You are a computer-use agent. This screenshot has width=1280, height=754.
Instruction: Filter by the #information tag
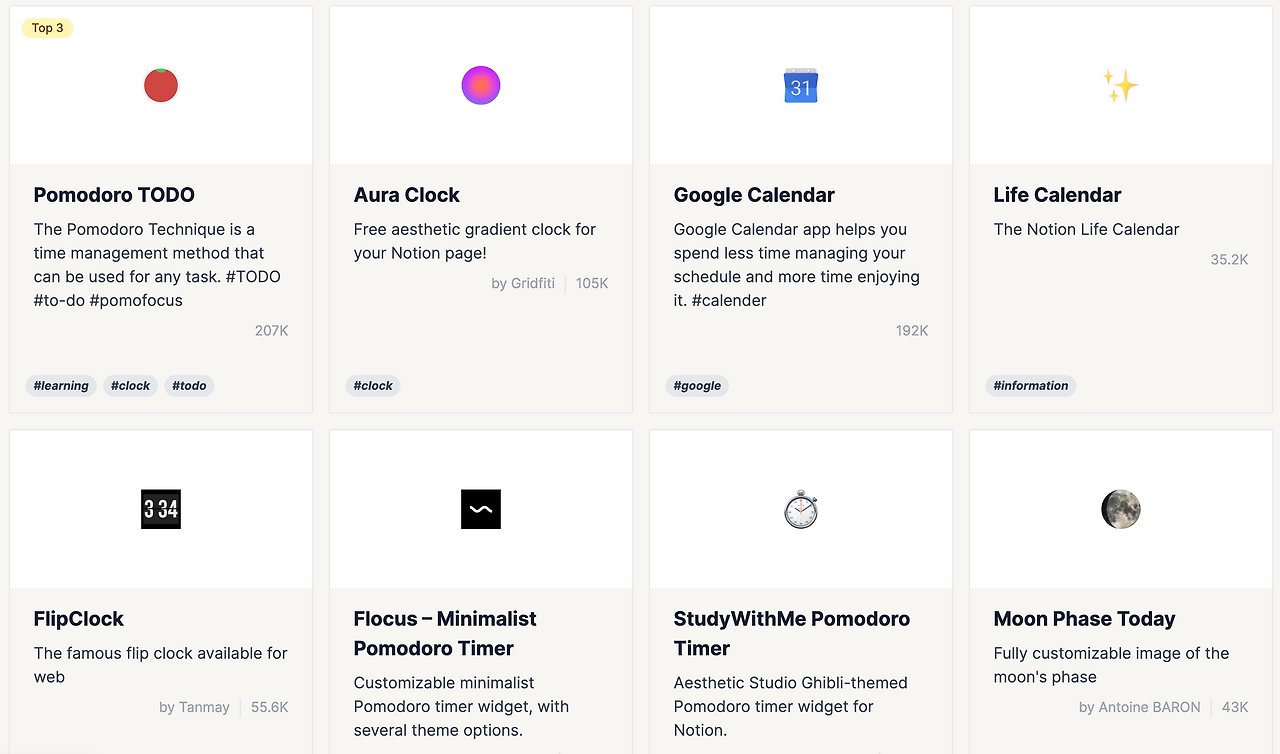click(1030, 386)
